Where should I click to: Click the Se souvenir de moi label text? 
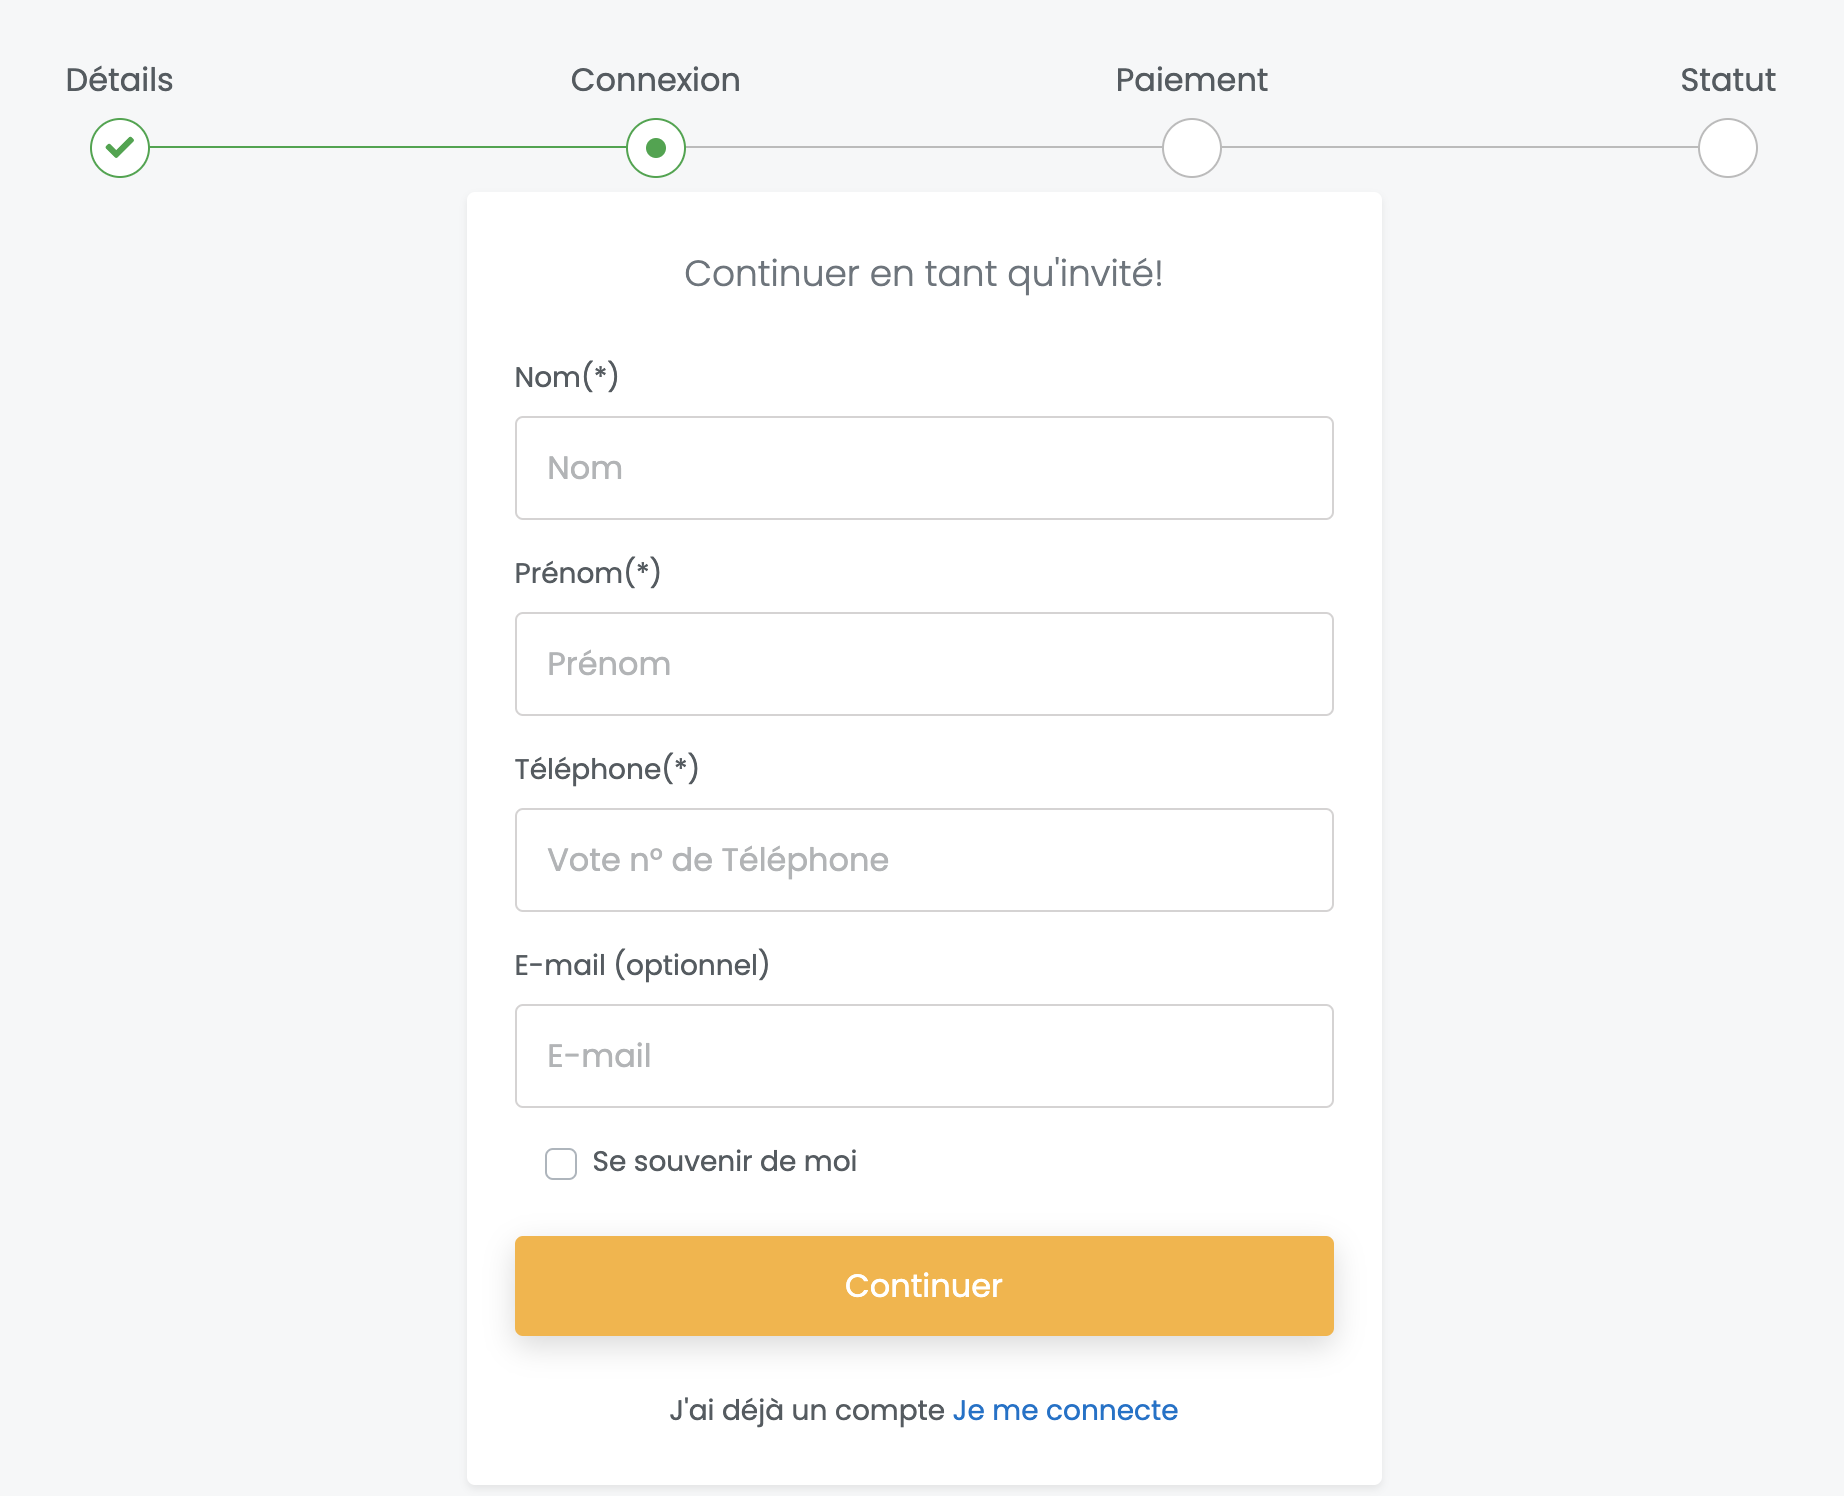pos(725,1161)
